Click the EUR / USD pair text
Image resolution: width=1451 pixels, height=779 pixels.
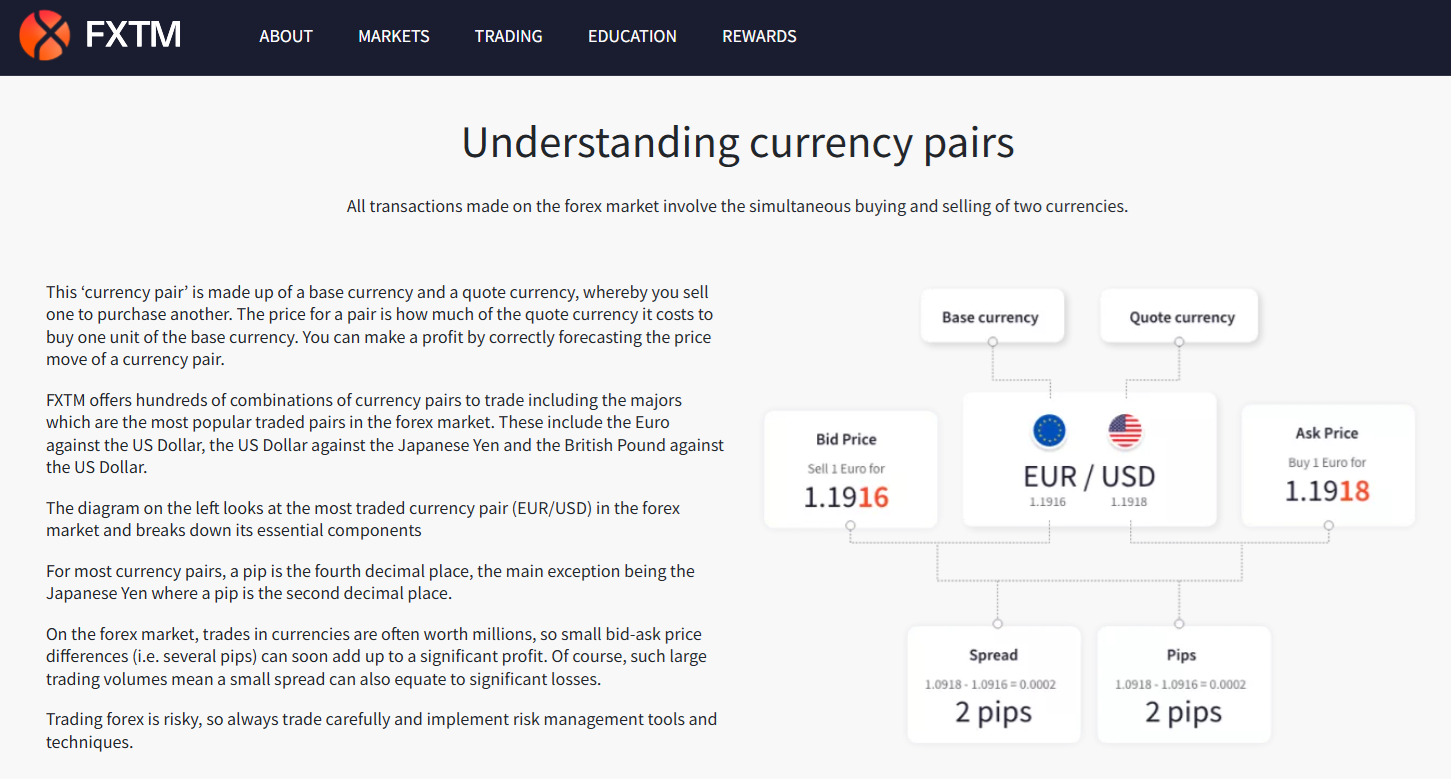pyautogui.click(x=1089, y=476)
